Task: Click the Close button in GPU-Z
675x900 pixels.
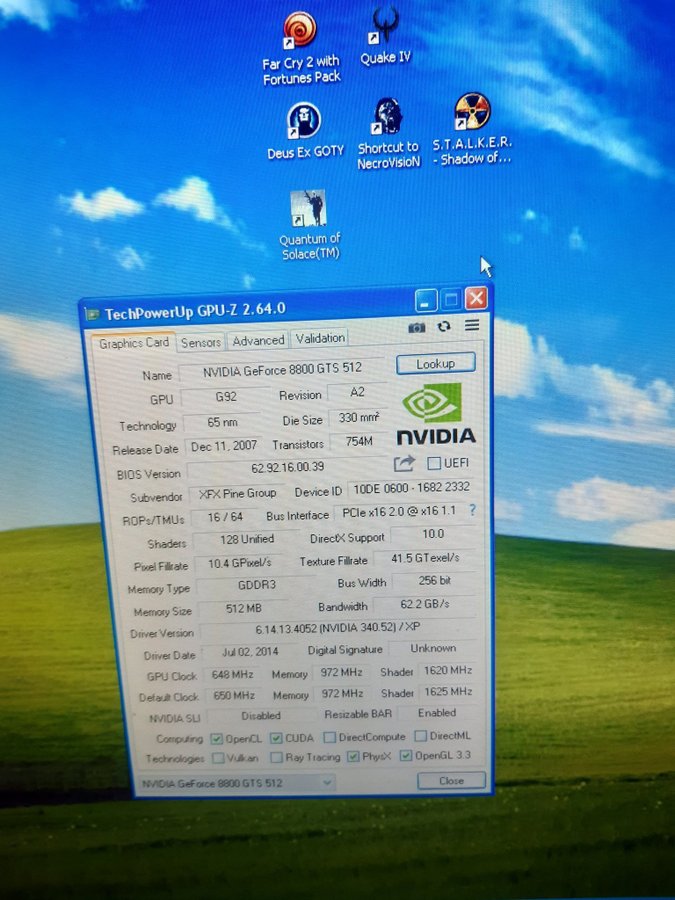Action: pos(451,781)
